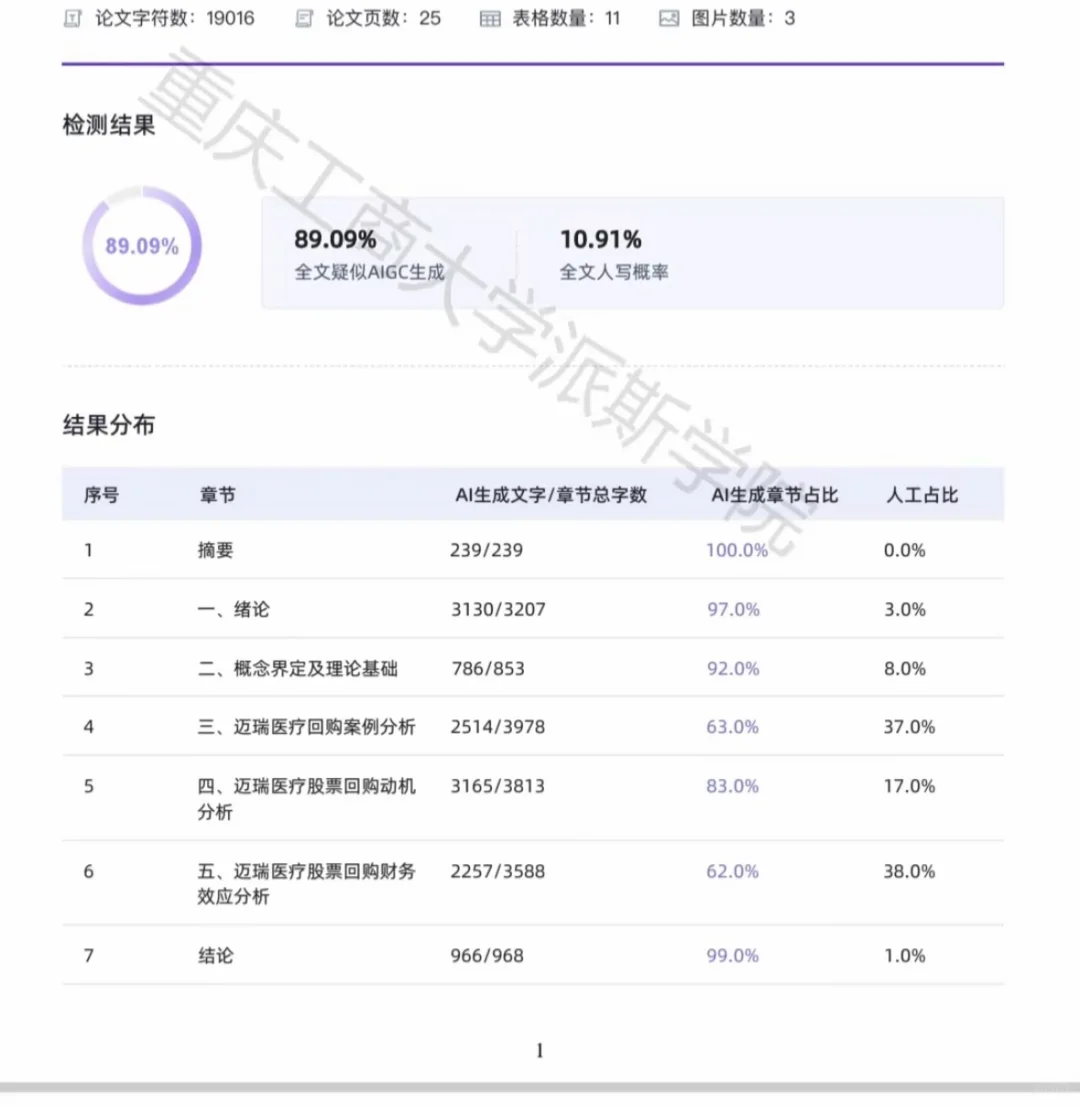
Task: Click the 97.0% AI ratio value
Action: pos(734,609)
